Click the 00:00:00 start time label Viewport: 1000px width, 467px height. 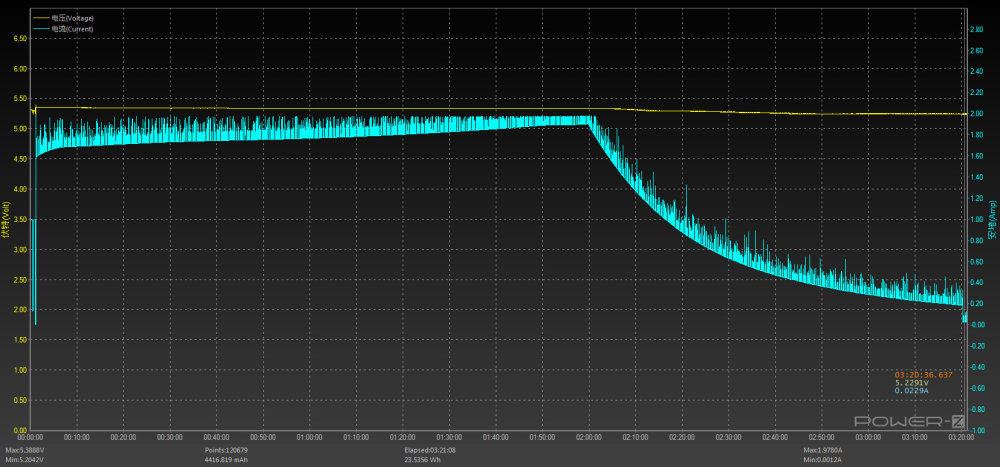pos(30,437)
